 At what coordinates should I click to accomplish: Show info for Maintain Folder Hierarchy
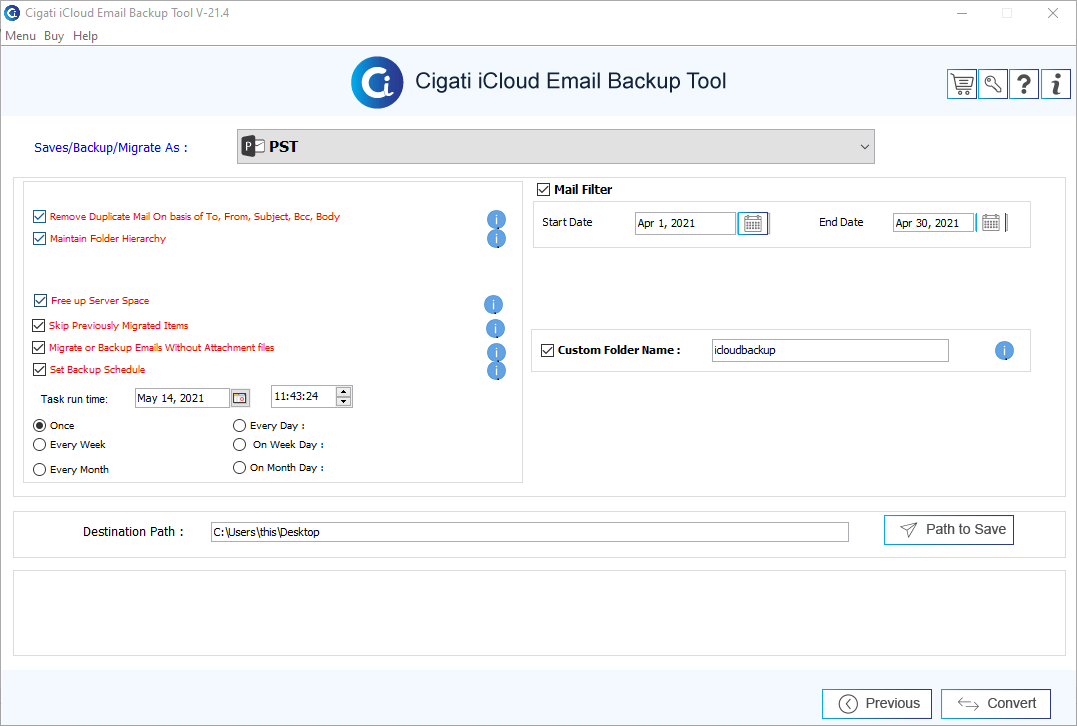496,238
